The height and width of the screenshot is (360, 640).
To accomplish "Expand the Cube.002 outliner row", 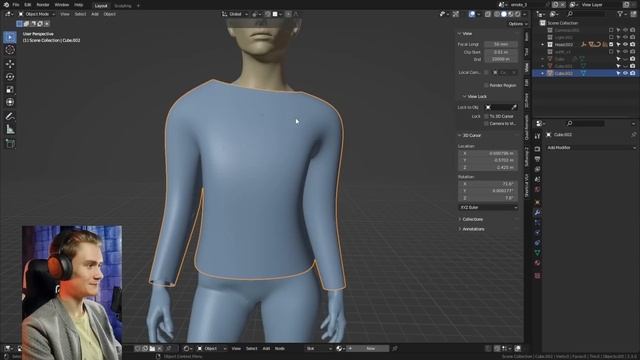I will pyautogui.click(x=542, y=73).
